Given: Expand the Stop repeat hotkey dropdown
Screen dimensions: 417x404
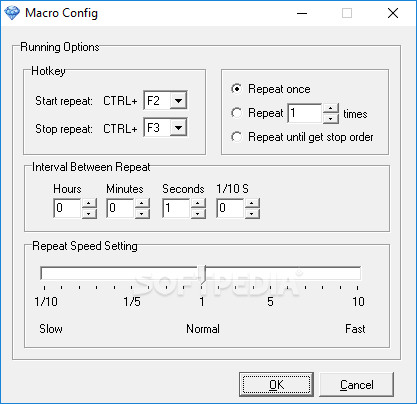Looking at the screenshot, I should [178, 127].
